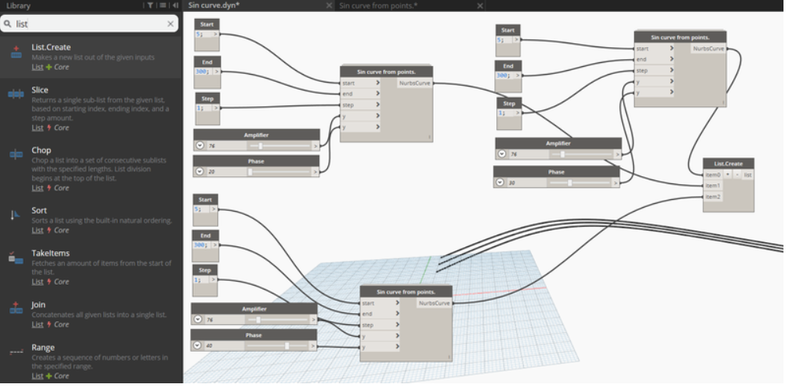Switch to the Sin curve.dyn tab
800x388 pixels.
[x=213, y=5]
